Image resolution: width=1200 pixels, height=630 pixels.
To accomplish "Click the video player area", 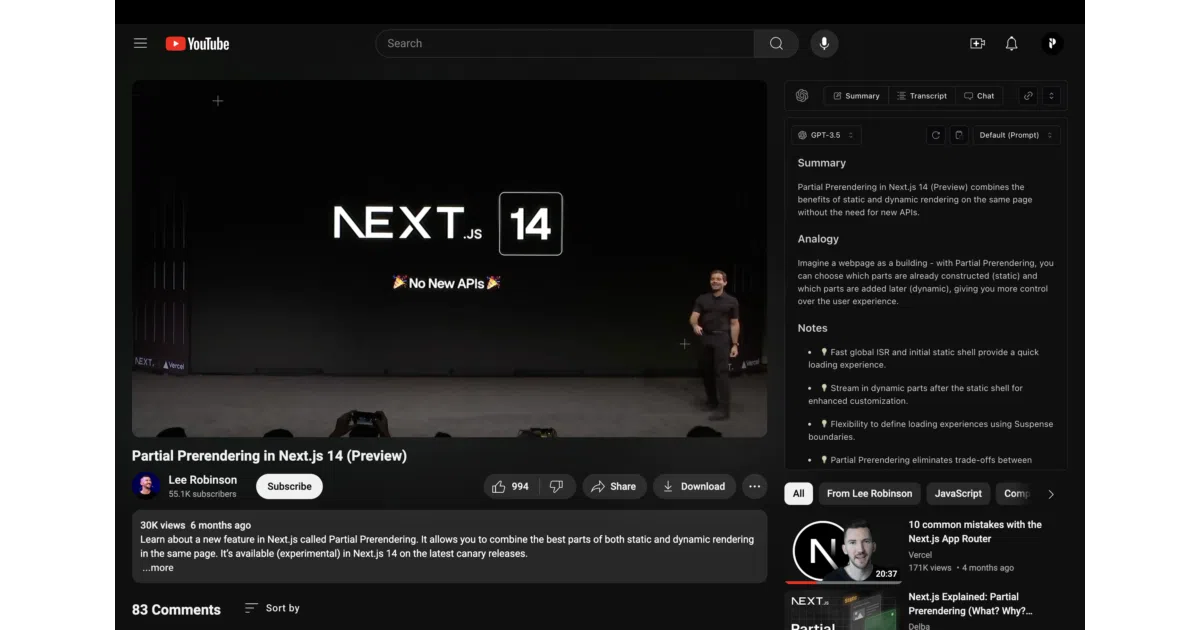I will pyautogui.click(x=449, y=258).
